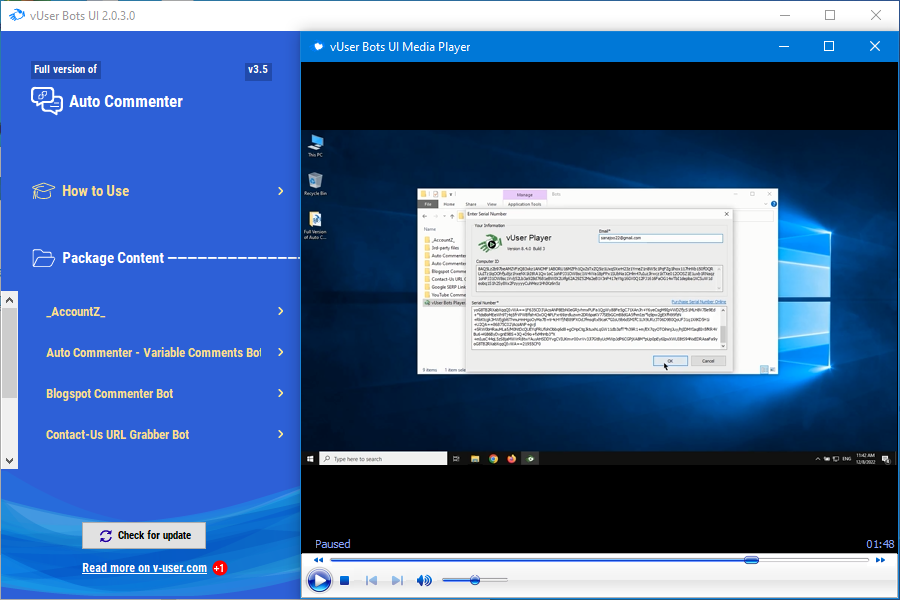This screenshot has width=900, height=600.
Task: Click the Package Content folder icon
Action: [43, 258]
